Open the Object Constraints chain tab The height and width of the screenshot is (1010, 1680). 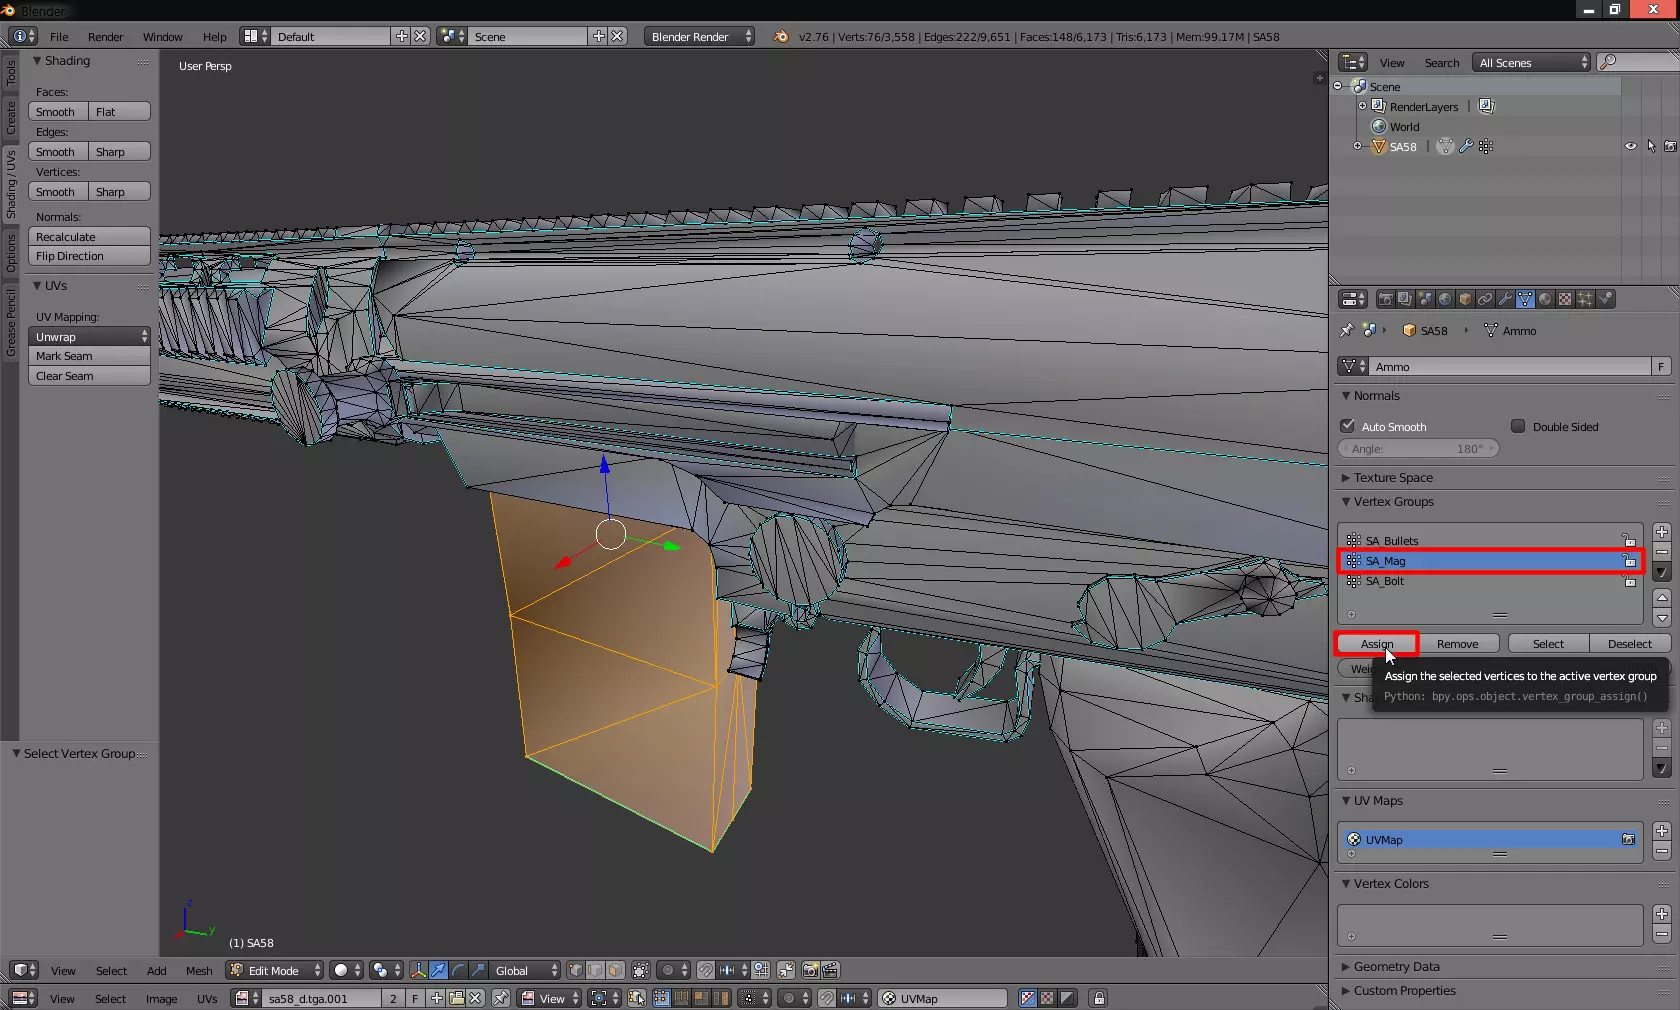tap(1485, 299)
